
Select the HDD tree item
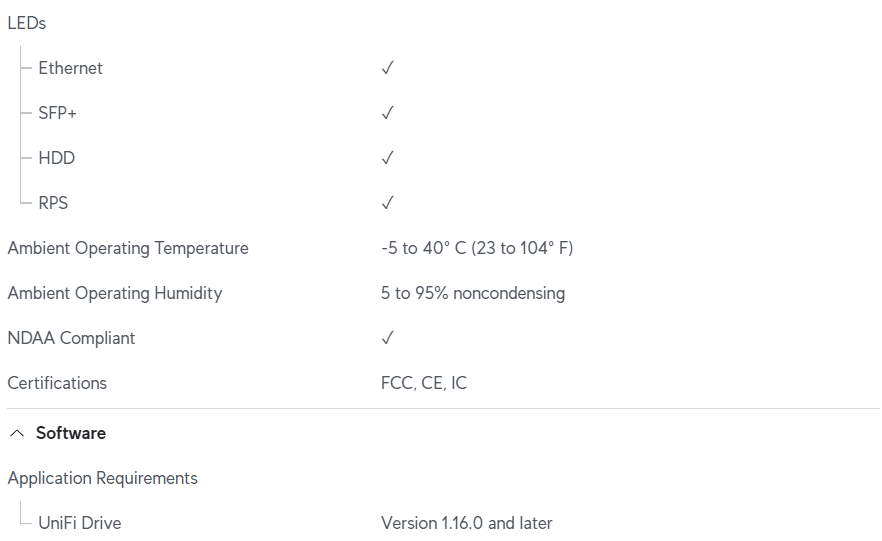(x=56, y=158)
